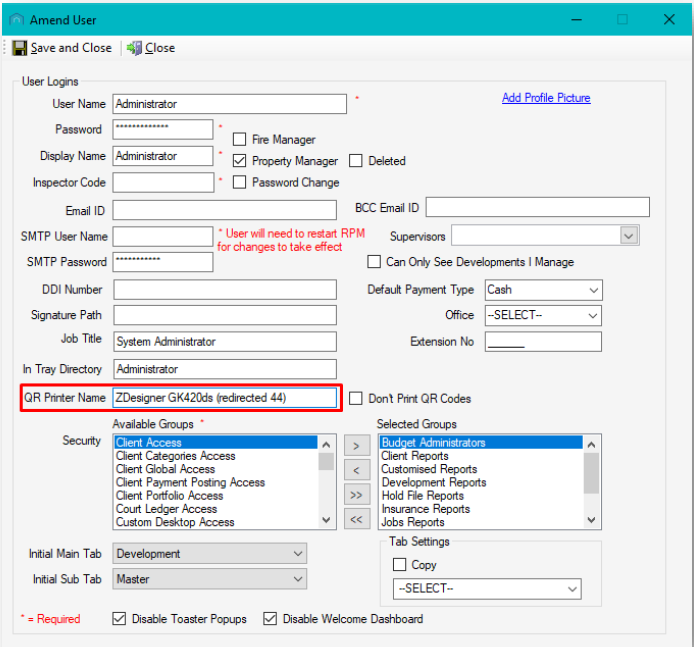694x647 pixels.
Task: Click the Signature Path input field
Action: (x=225, y=316)
